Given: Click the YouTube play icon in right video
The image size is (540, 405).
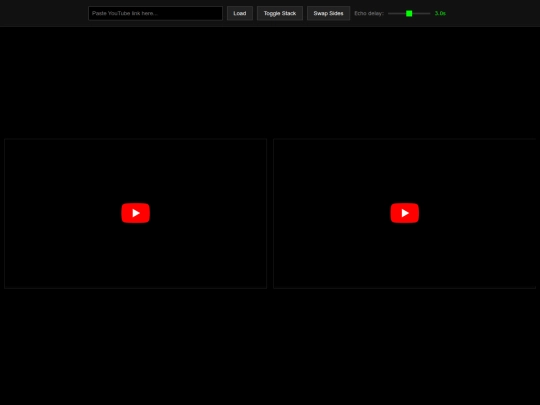Looking at the screenshot, I should [x=404, y=213].
